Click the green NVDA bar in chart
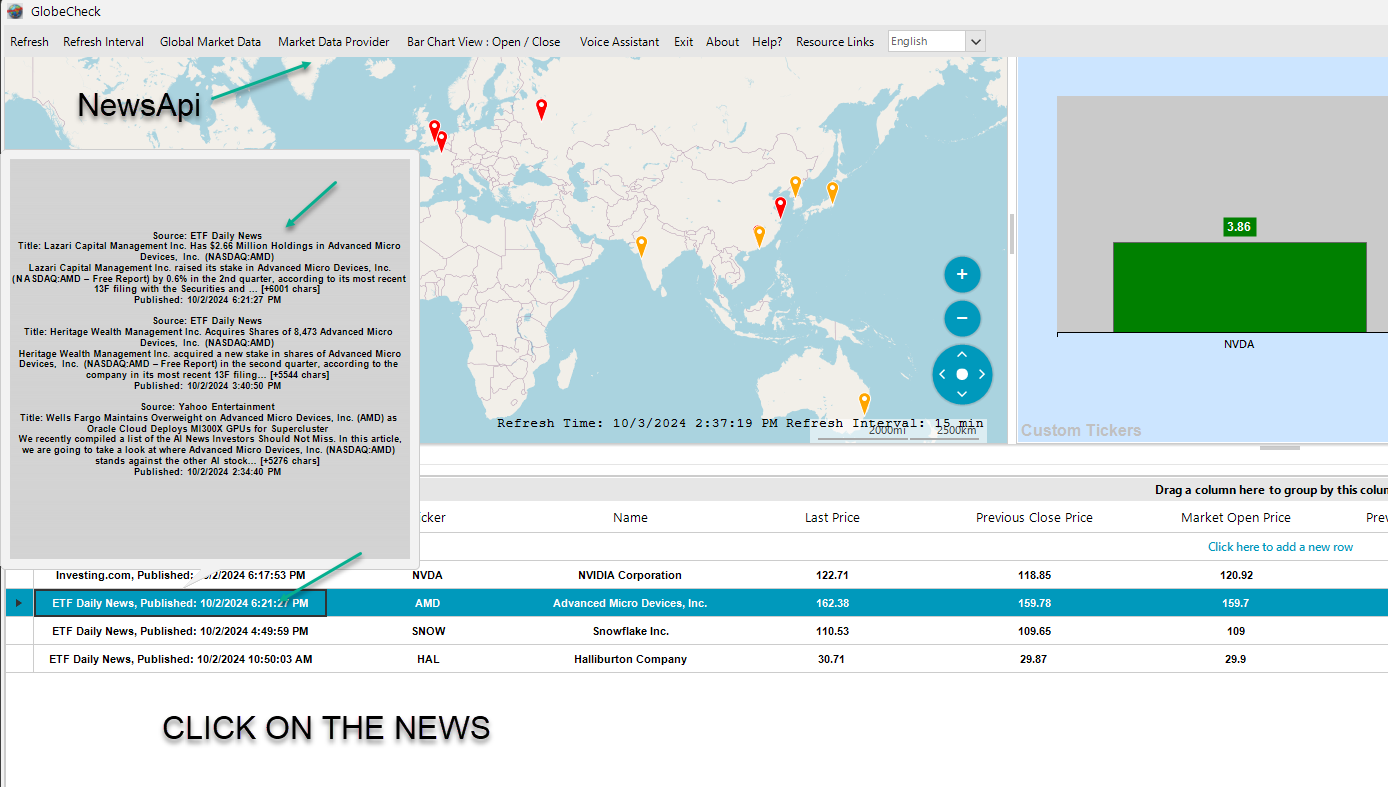The image size is (1388, 787). click(x=1239, y=287)
